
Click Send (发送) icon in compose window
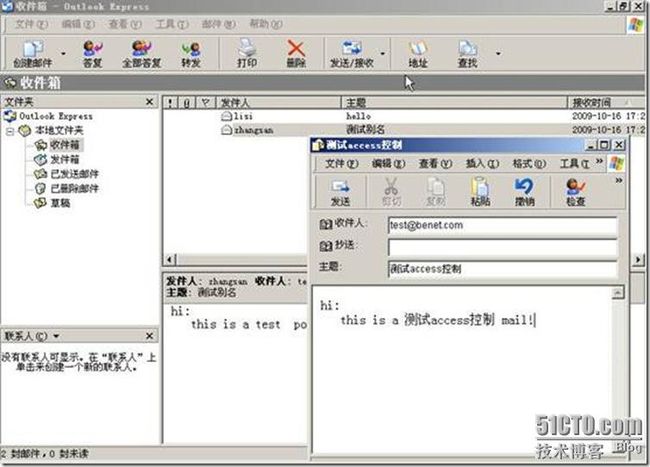pos(340,192)
